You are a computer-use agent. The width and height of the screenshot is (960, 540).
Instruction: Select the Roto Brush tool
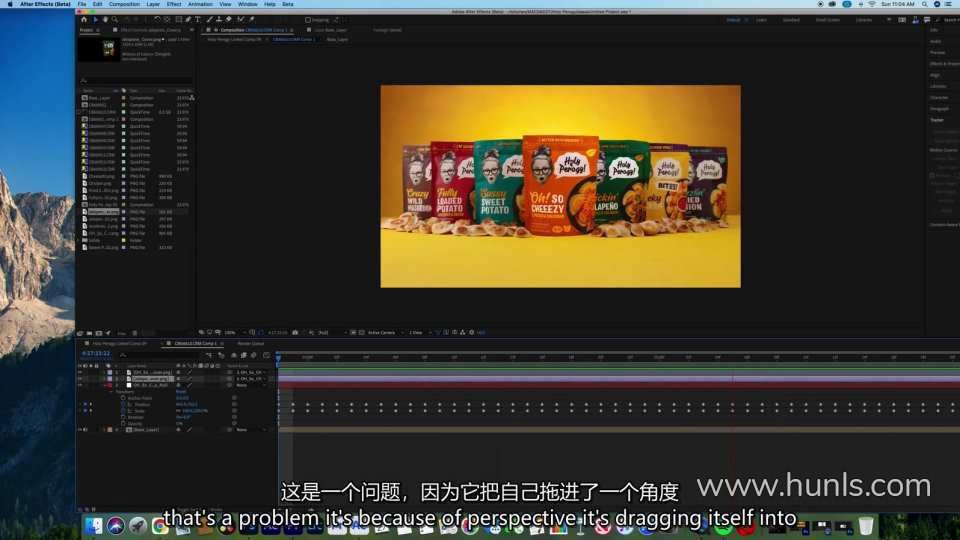pos(241,20)
